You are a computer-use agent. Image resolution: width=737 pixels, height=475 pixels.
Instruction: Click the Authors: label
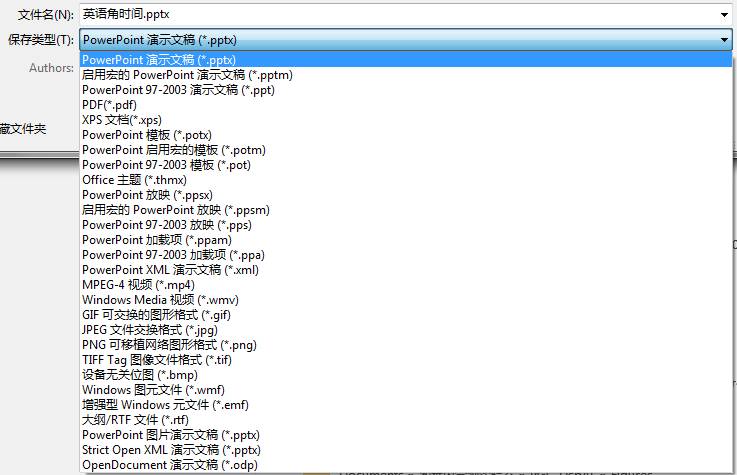click(x=51, y=68)
